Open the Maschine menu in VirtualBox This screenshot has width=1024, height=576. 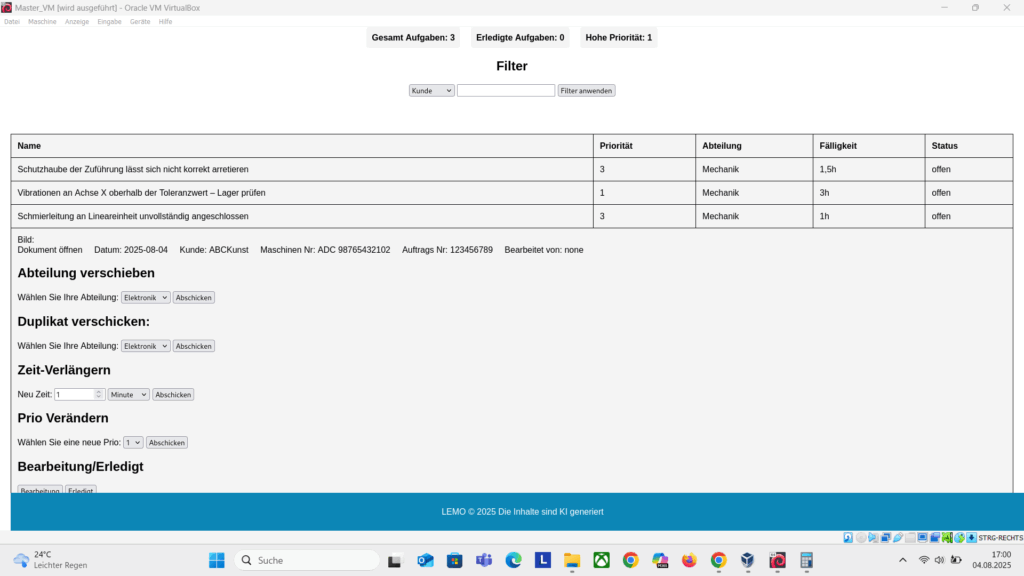pos(42,21)
